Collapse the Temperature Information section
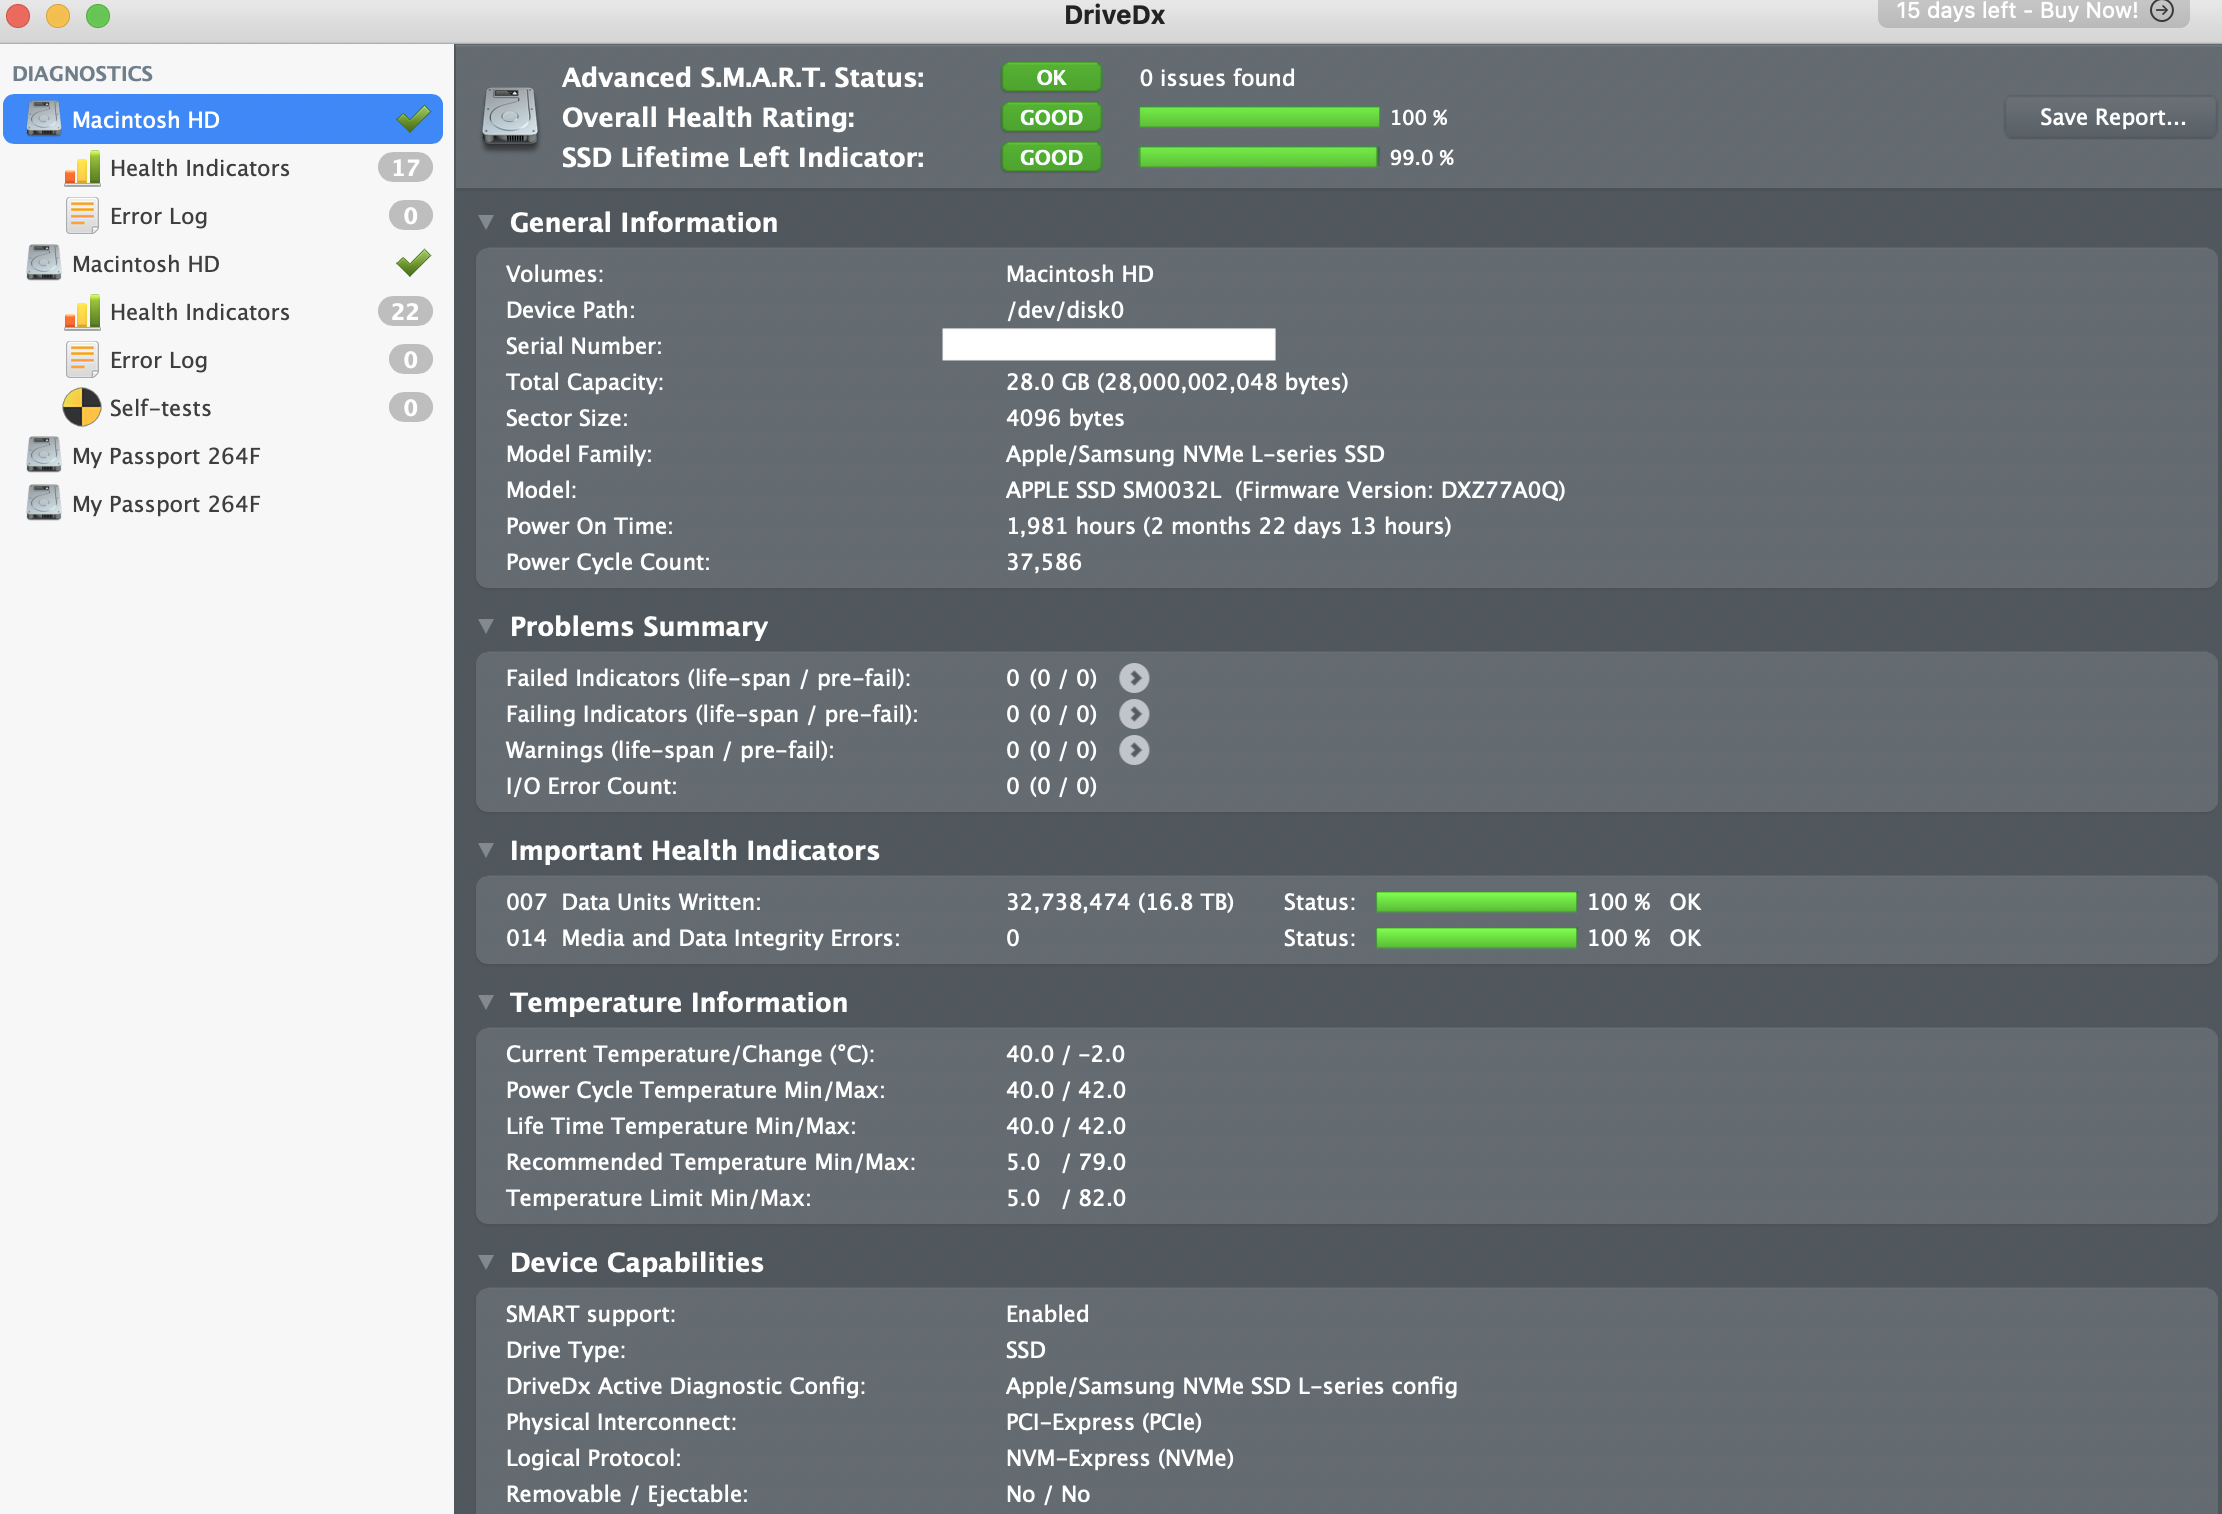Viewport: 2222px width, 1514px height. tap(486, 1002)
